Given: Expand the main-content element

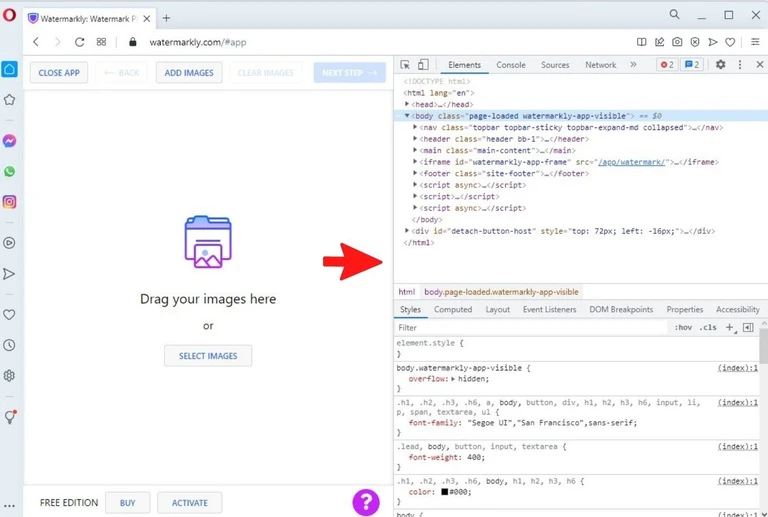Looking at the screenshot, I should pos(415,150).
